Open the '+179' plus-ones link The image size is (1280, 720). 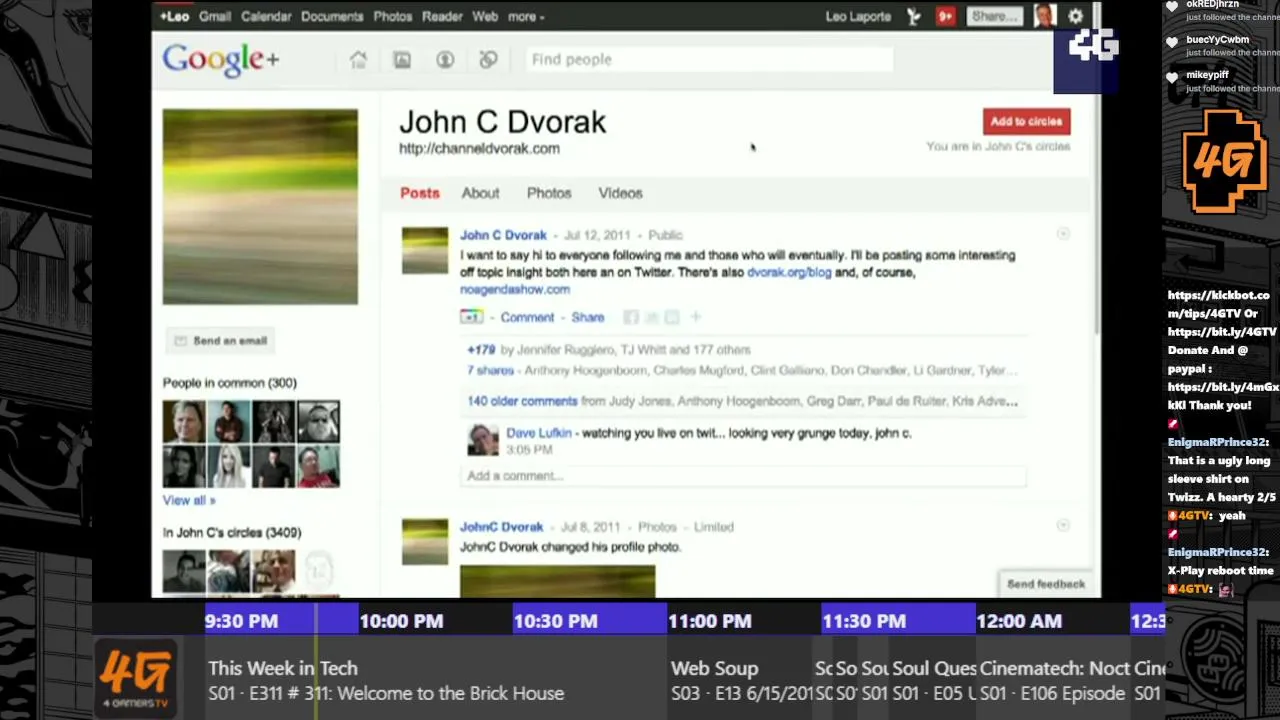coord(481,349)
